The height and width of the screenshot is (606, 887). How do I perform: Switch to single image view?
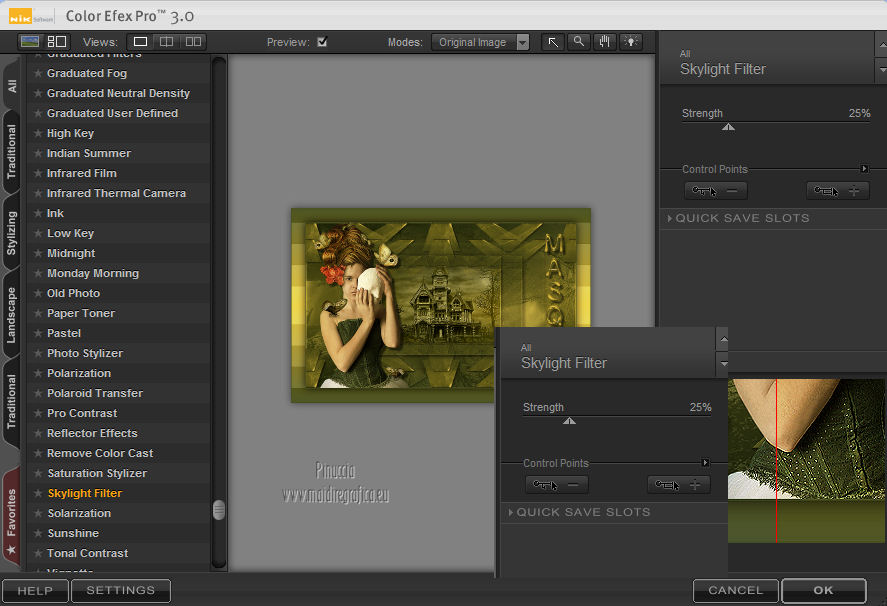[141, 42]
